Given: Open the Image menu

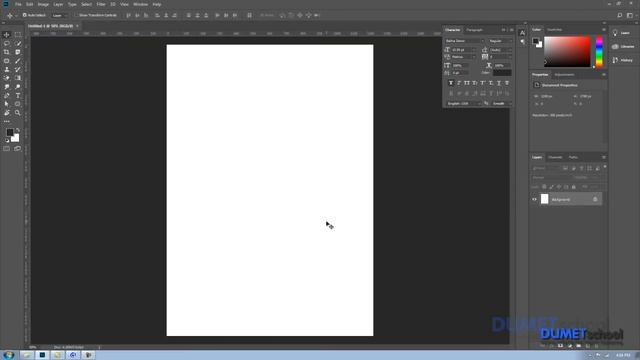Looking at the screenshot, I should (43, 4).
